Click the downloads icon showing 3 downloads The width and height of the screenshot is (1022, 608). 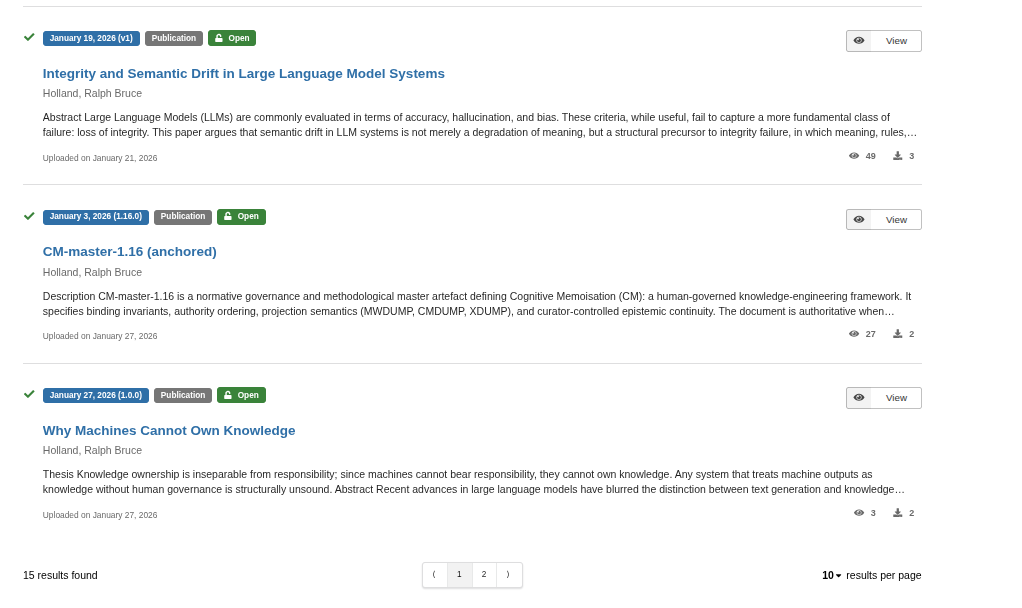pos(898,156)
